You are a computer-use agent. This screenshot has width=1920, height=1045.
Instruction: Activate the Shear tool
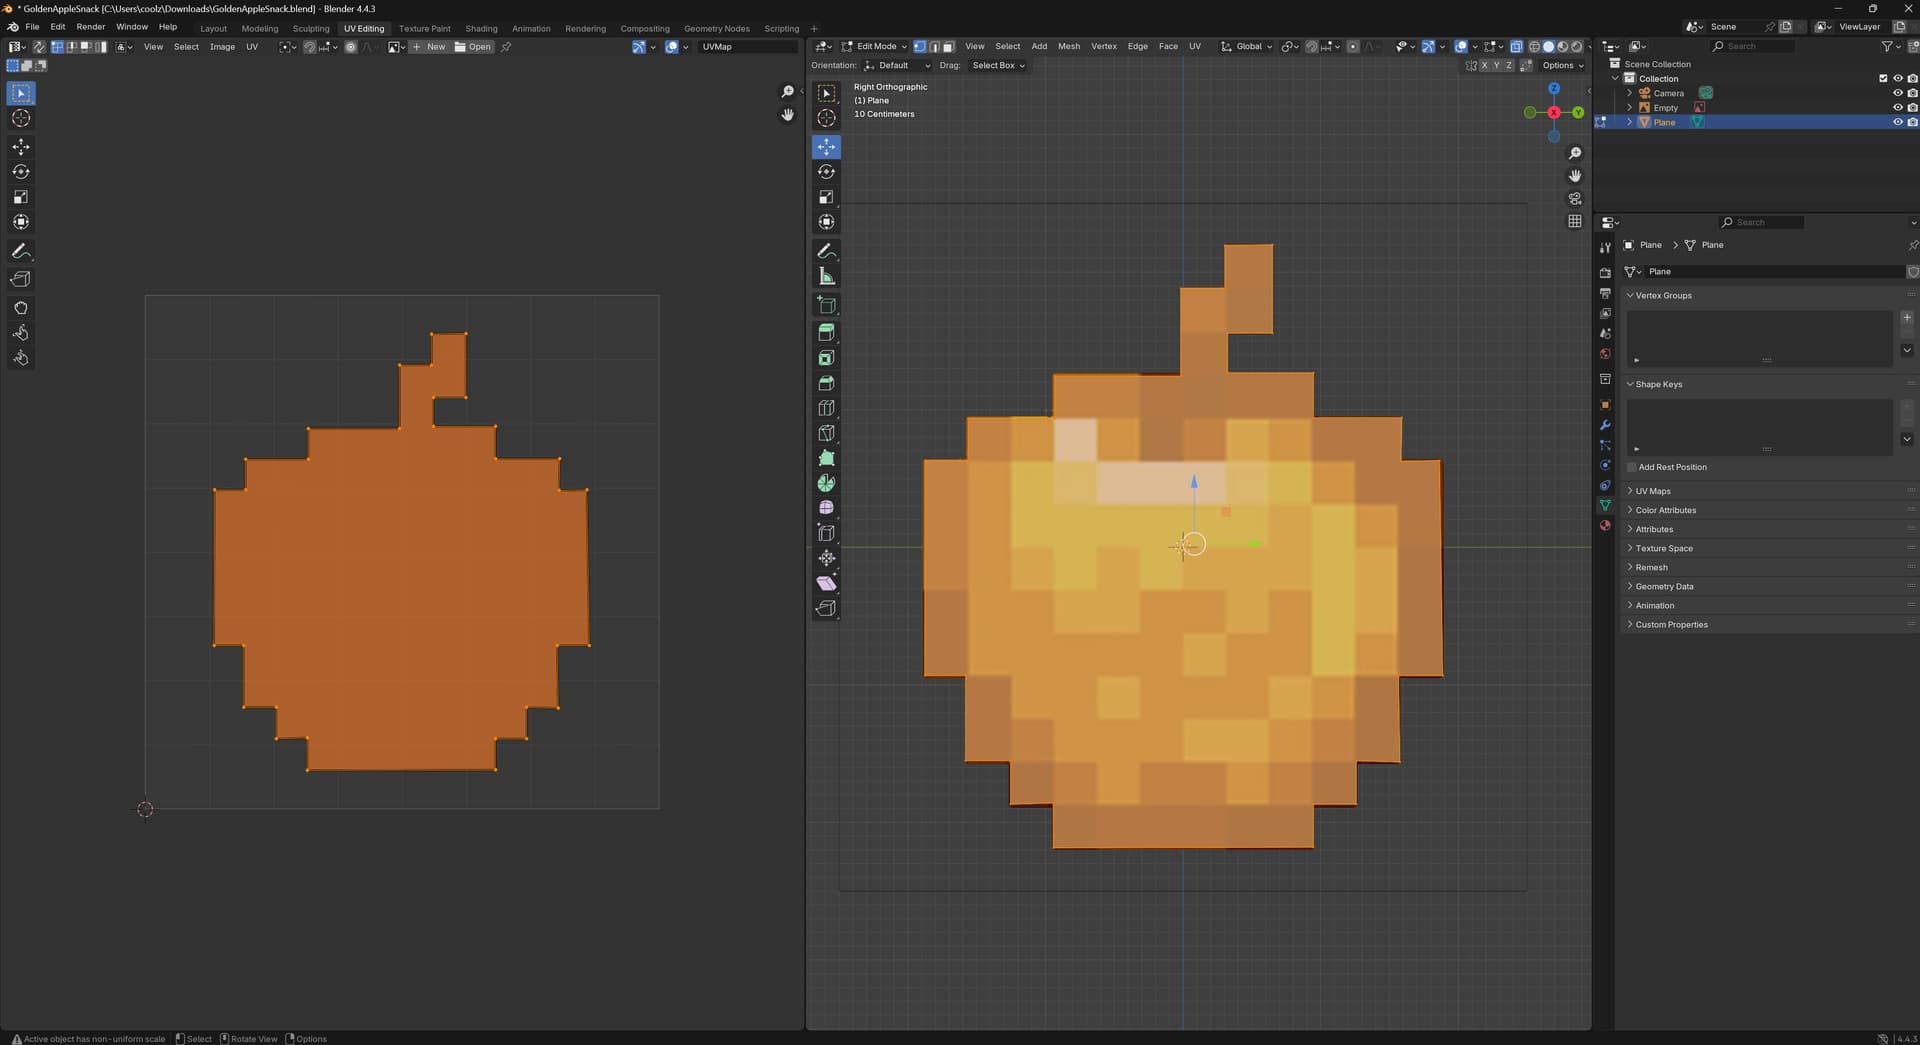(826, 583)
